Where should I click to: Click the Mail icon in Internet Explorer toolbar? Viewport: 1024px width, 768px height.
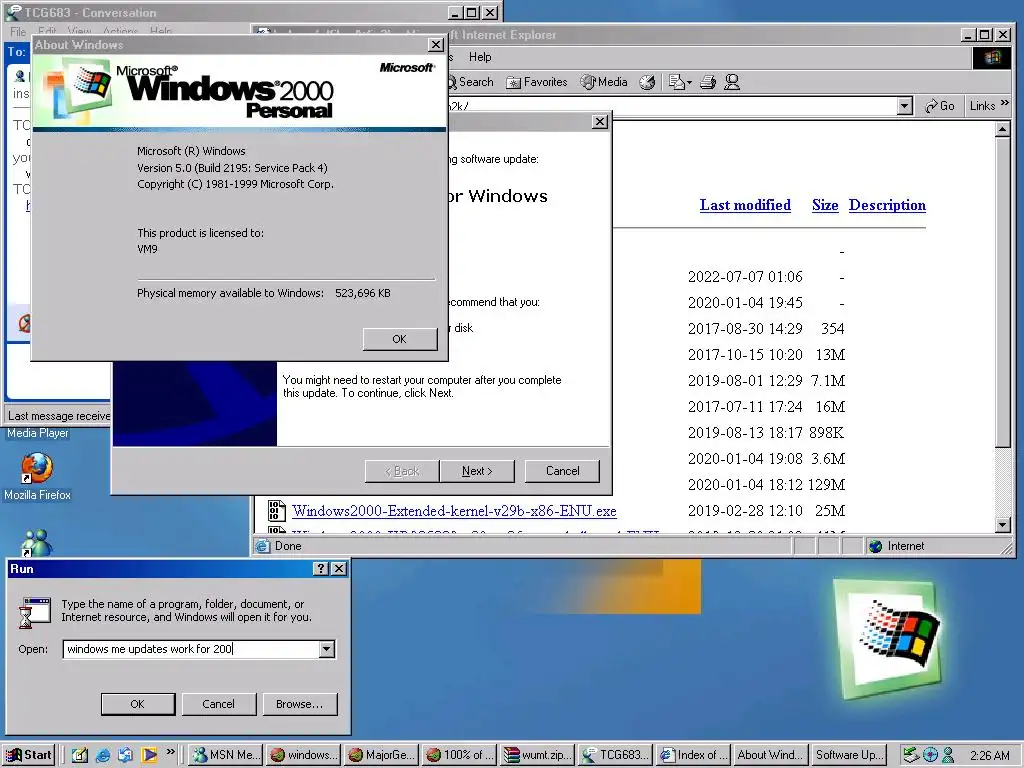pyautogui.click(x=680, y=82)
